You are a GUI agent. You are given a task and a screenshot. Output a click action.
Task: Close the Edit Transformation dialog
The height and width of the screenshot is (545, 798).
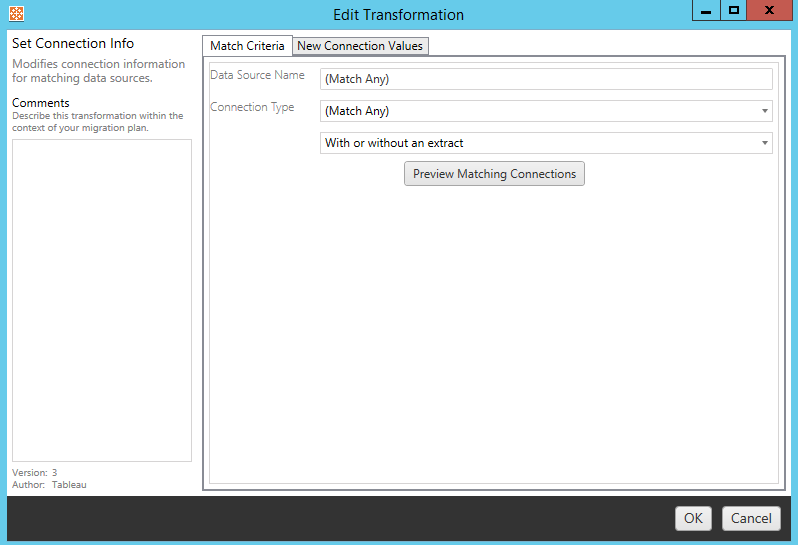pyautogui.click(x=767, y=12)
